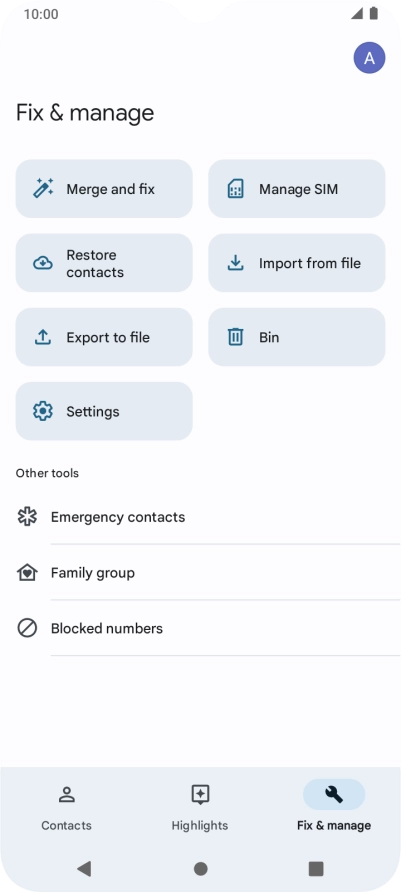This screenshot has height=892, width=401.
Task: Tap the cloud restore icon
Action: click(43, 263)
